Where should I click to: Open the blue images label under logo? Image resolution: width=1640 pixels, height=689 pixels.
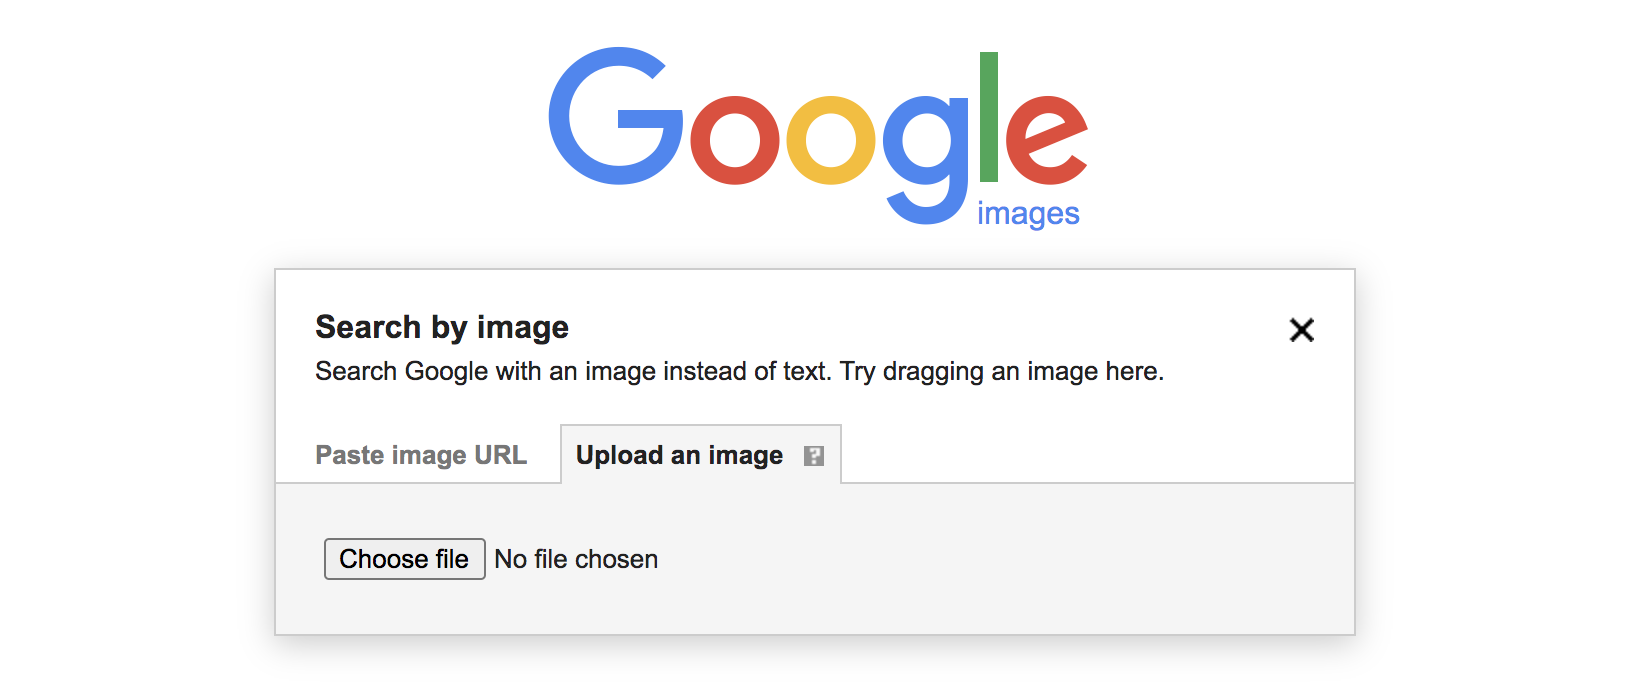tap(1028, 214)
